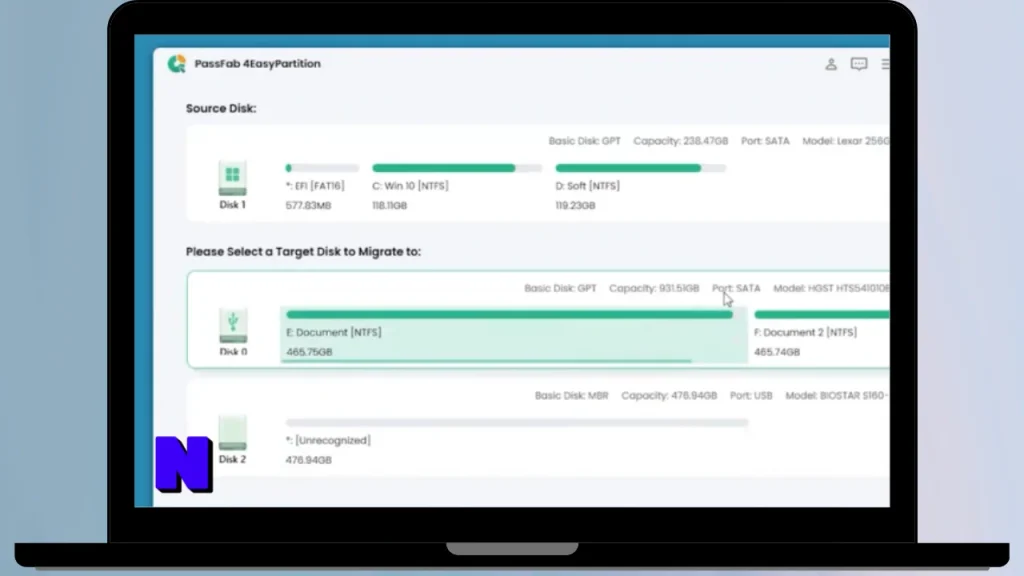Screen dimensions: 1024x576
Task: Click the Capacity: 931.51GB text
Action: (654, 288)
